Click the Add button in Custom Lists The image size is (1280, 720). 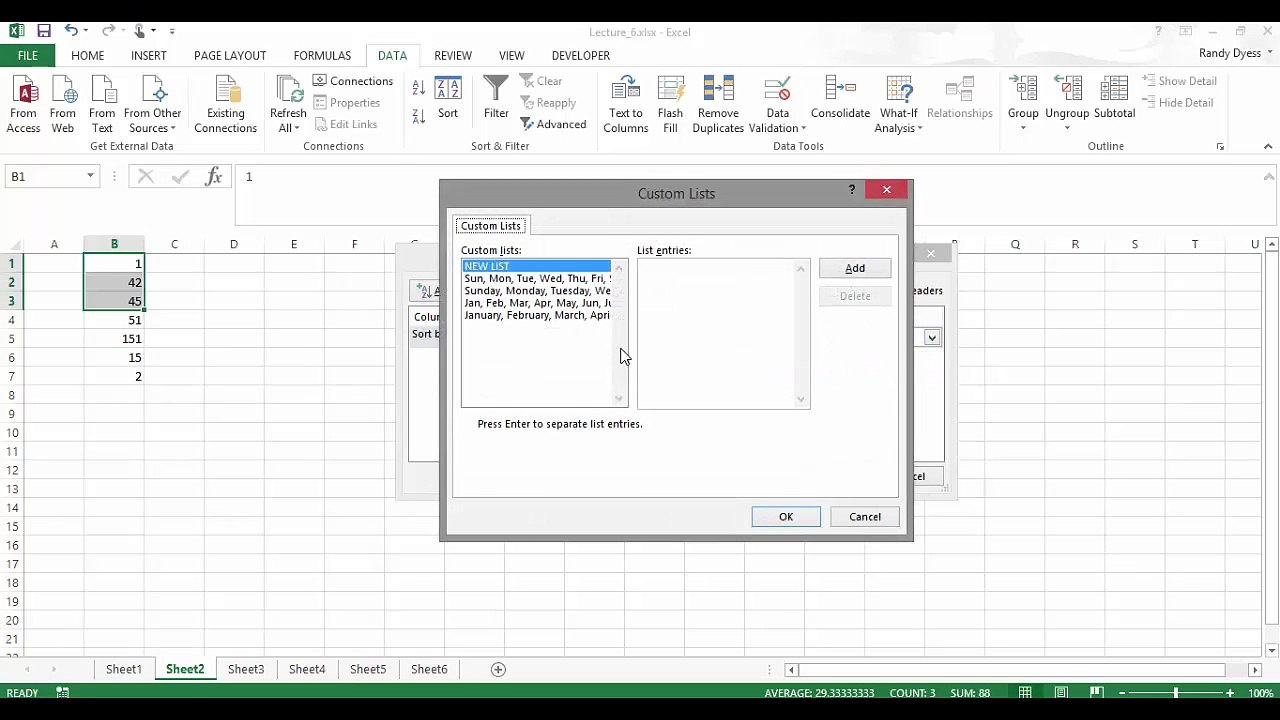pyautogui.click(x=855, y=268)
